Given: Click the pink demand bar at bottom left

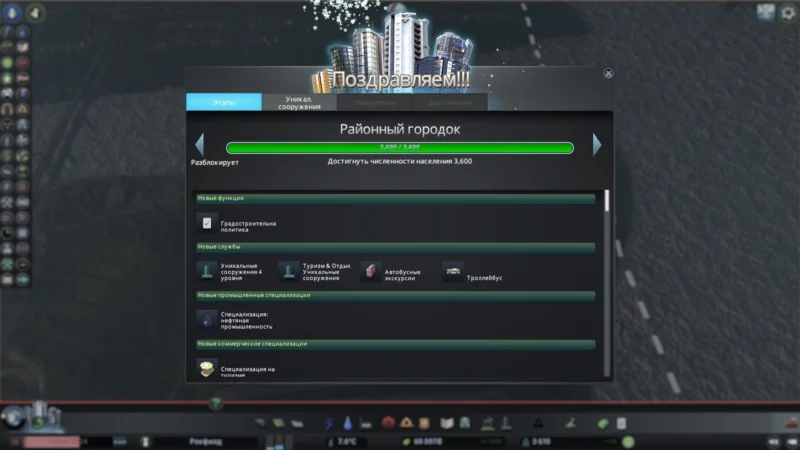Looking at the screenshot, I should (51, 442).
